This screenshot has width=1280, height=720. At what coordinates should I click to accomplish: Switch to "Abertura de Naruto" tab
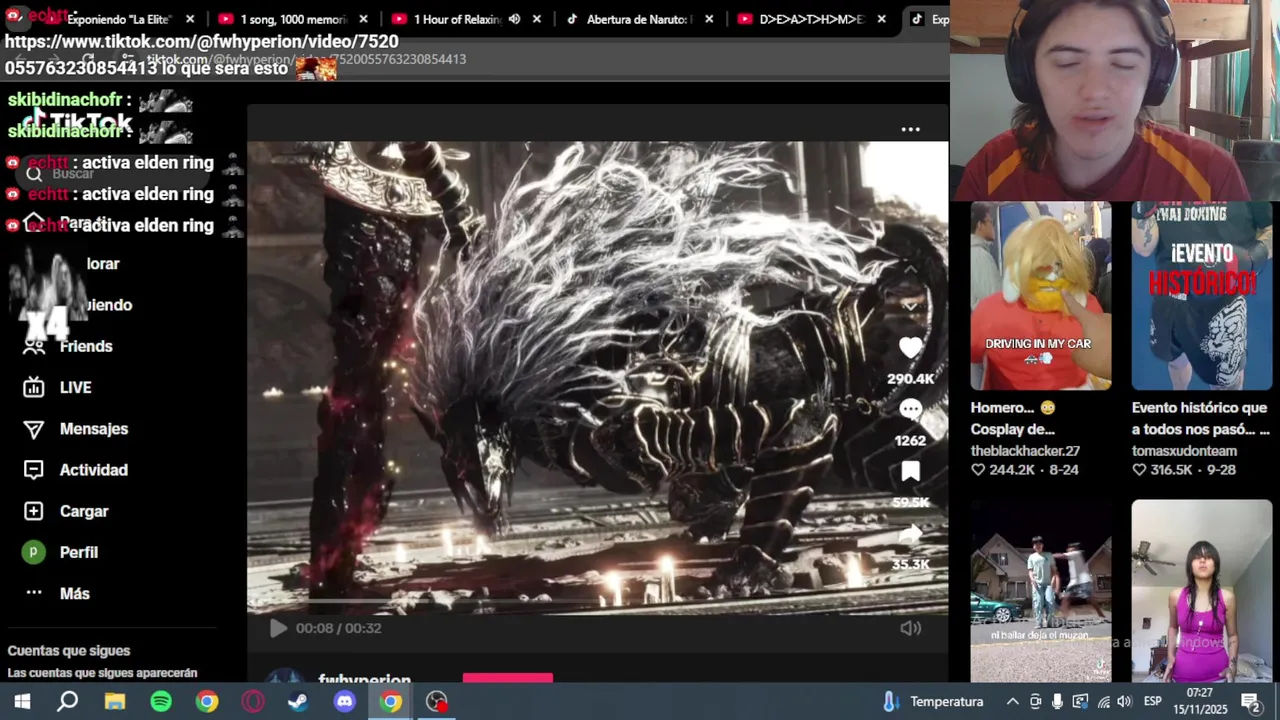coord(641,19)
